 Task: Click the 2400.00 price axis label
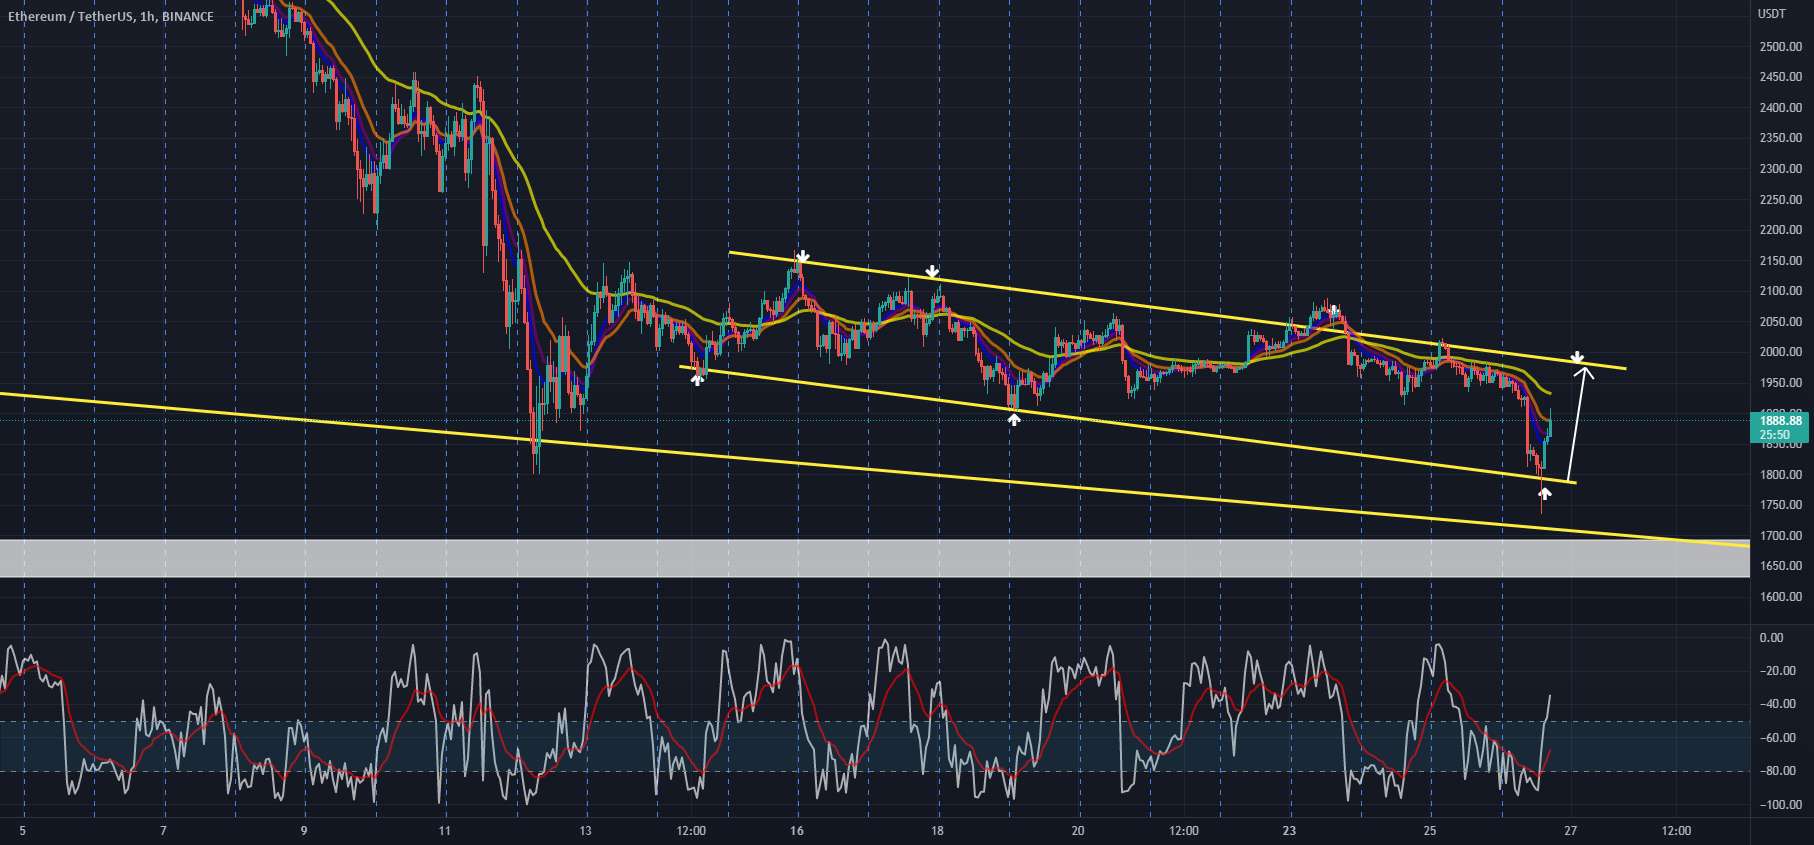pyautogui.click(x=1780, y=108)
